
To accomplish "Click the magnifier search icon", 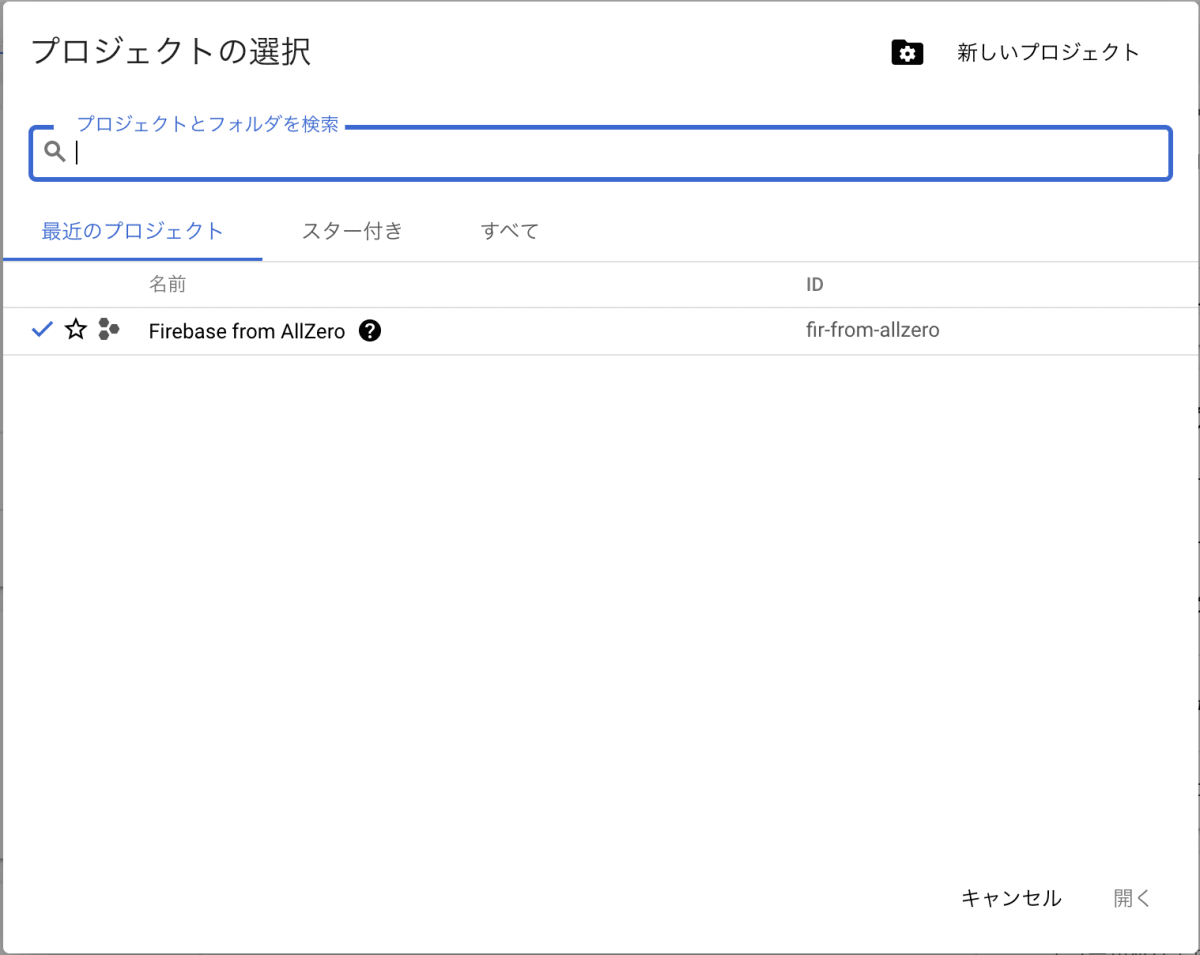I will (x=55, y=152).
